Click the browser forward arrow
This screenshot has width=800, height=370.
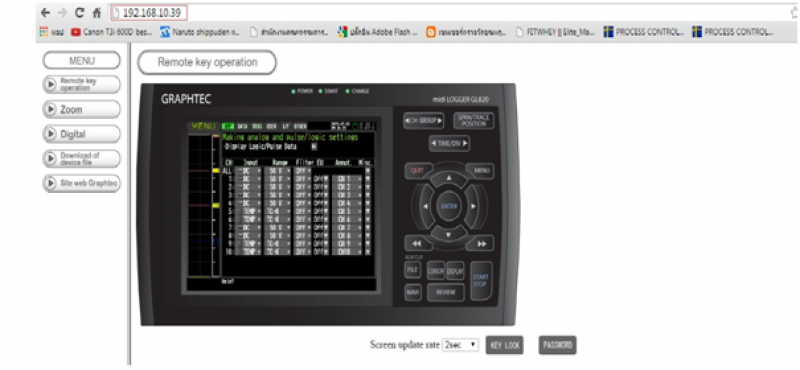pos(62,13)
